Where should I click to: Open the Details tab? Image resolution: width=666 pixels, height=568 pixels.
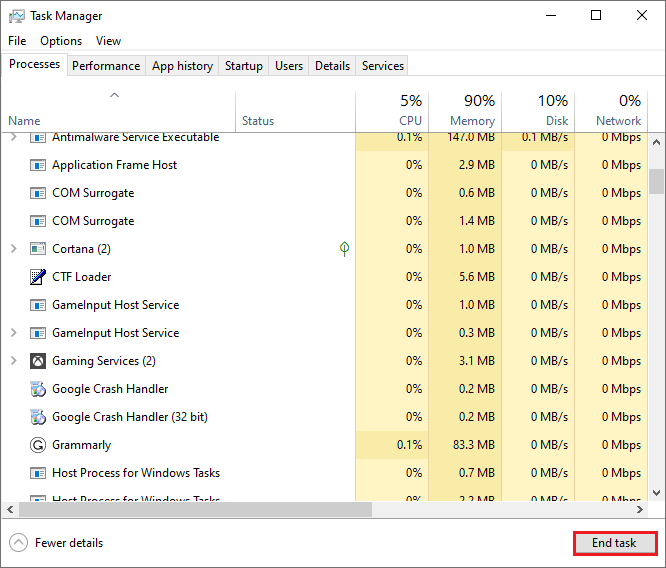(x=333, y=66)
